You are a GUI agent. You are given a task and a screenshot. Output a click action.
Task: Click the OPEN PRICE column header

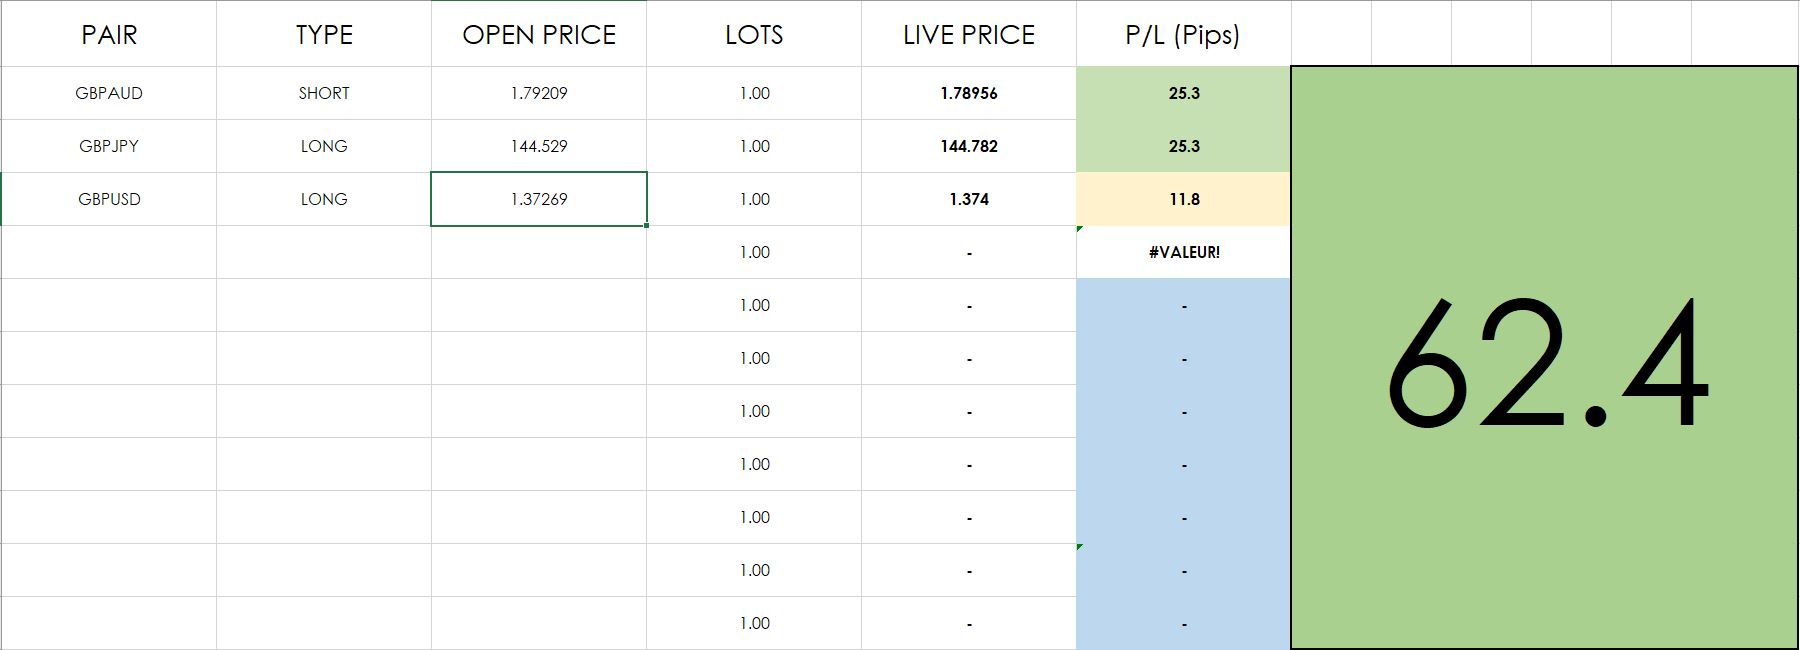coord(539,35)
